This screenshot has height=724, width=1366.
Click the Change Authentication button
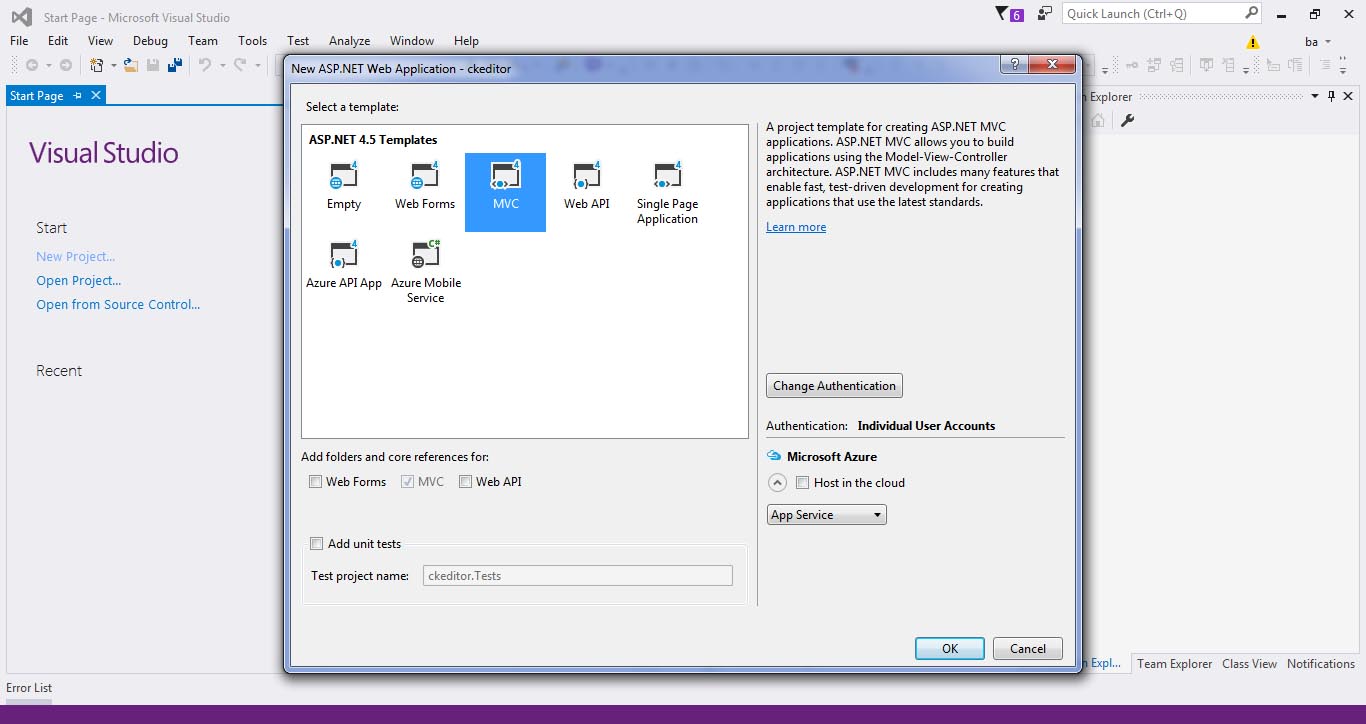pyautogui.click(x=834, y=386)
